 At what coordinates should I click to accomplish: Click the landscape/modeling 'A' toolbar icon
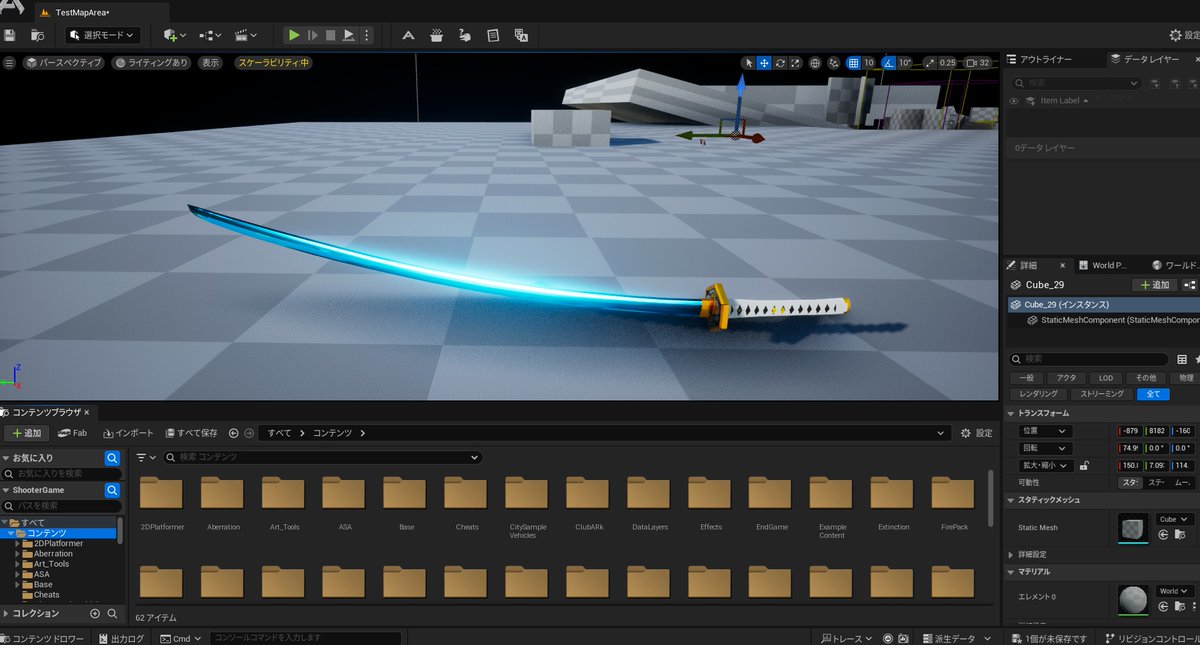408,35
